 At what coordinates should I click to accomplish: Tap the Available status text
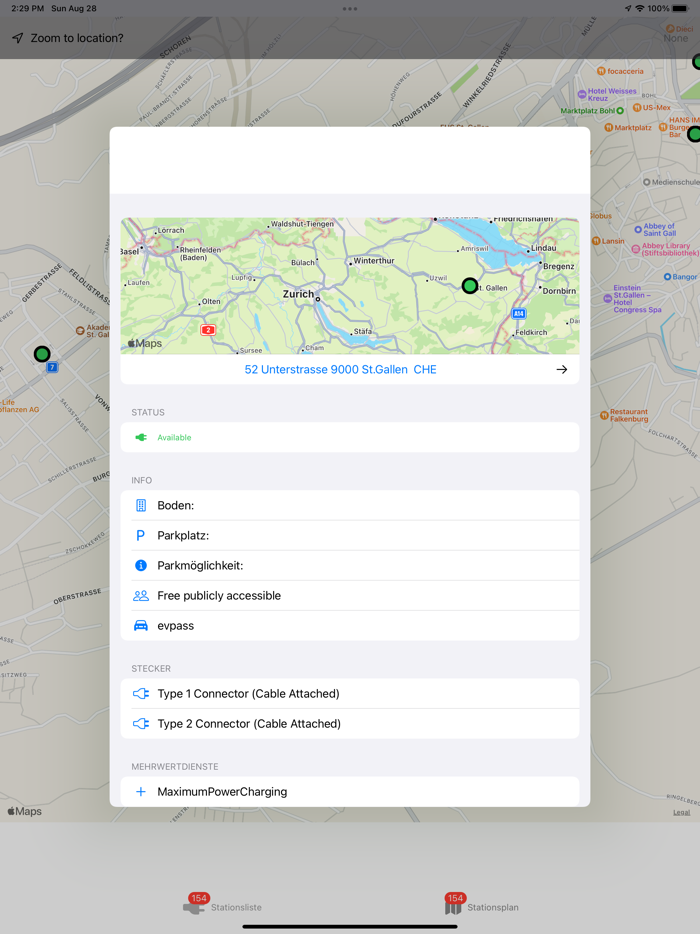(174, 437)
